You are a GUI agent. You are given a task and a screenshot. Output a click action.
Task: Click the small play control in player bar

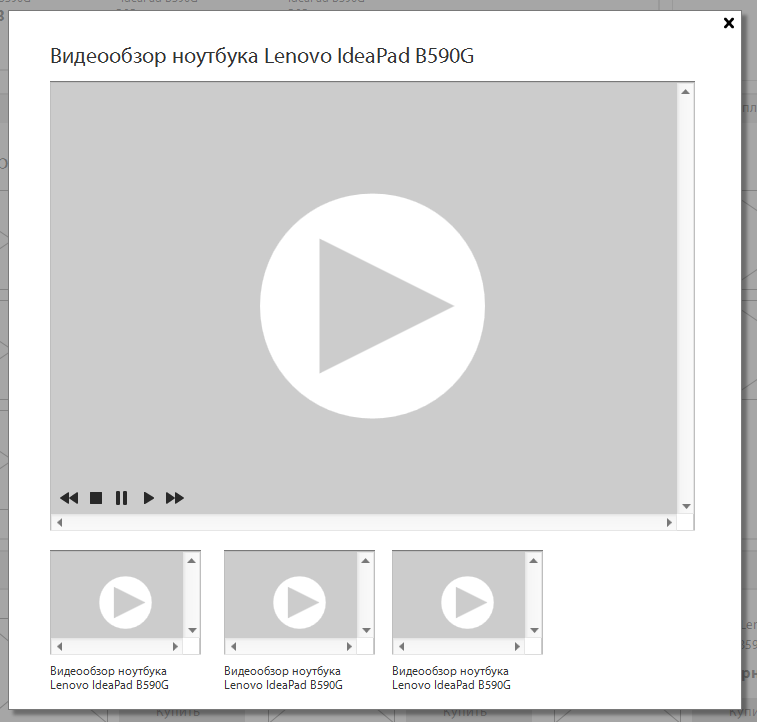149,498
